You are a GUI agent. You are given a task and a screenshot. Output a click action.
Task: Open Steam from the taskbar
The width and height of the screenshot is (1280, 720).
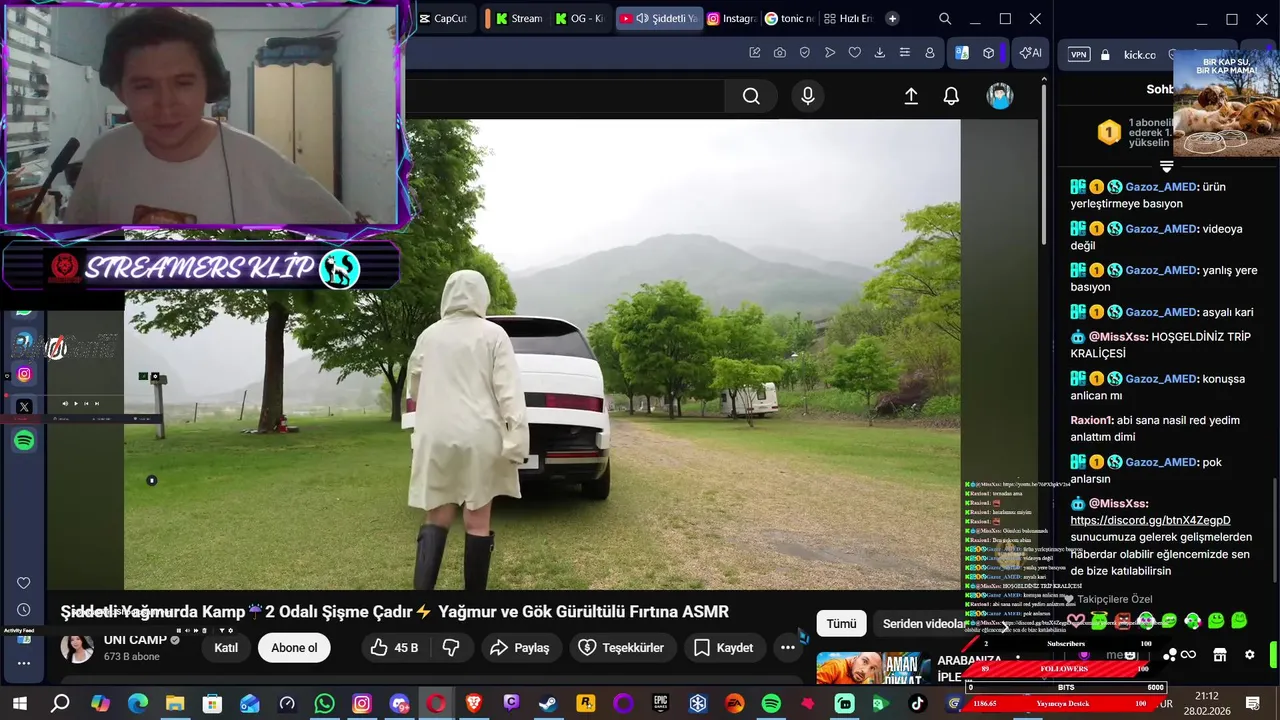[x=548, y=704]
